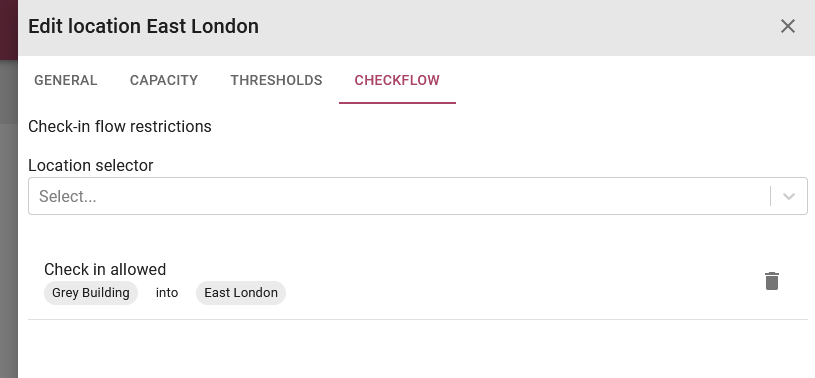This screenshot has width=815, height=378.
Task: Click the Edit location East London title
Action: 143,26
